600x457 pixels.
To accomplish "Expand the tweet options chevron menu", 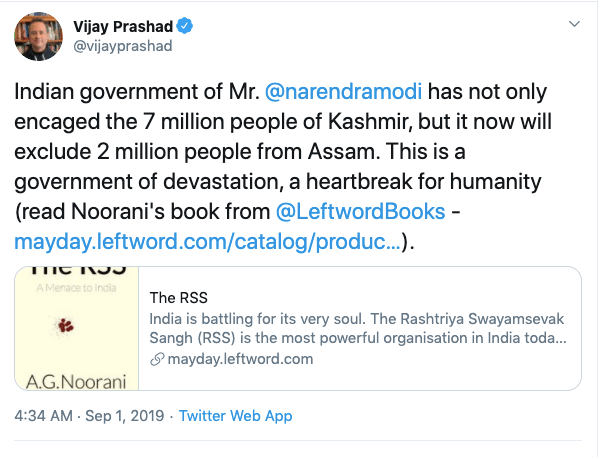I will [573, 22].
